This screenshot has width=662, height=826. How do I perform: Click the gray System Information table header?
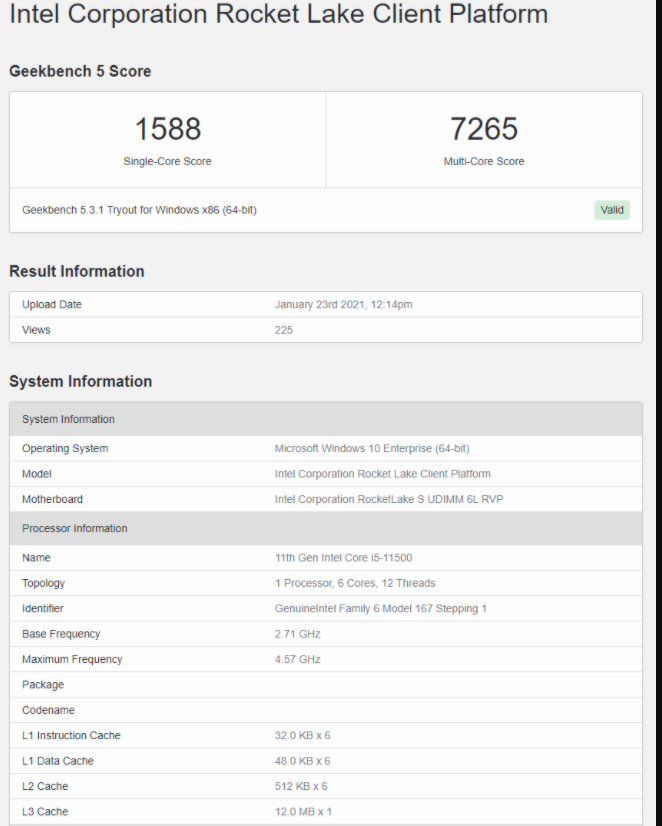326,419
